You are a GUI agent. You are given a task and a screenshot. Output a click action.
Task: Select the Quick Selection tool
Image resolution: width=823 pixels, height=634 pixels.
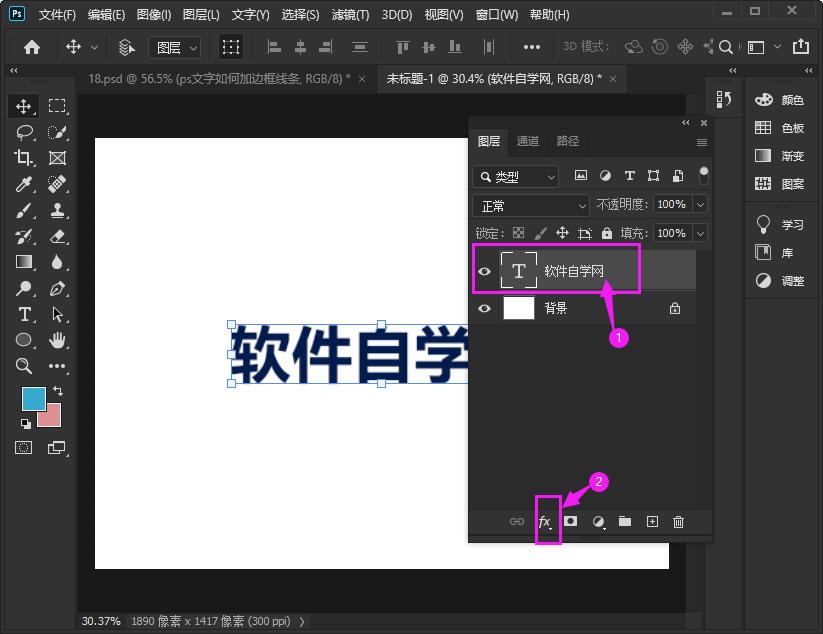tap(57, 132)
